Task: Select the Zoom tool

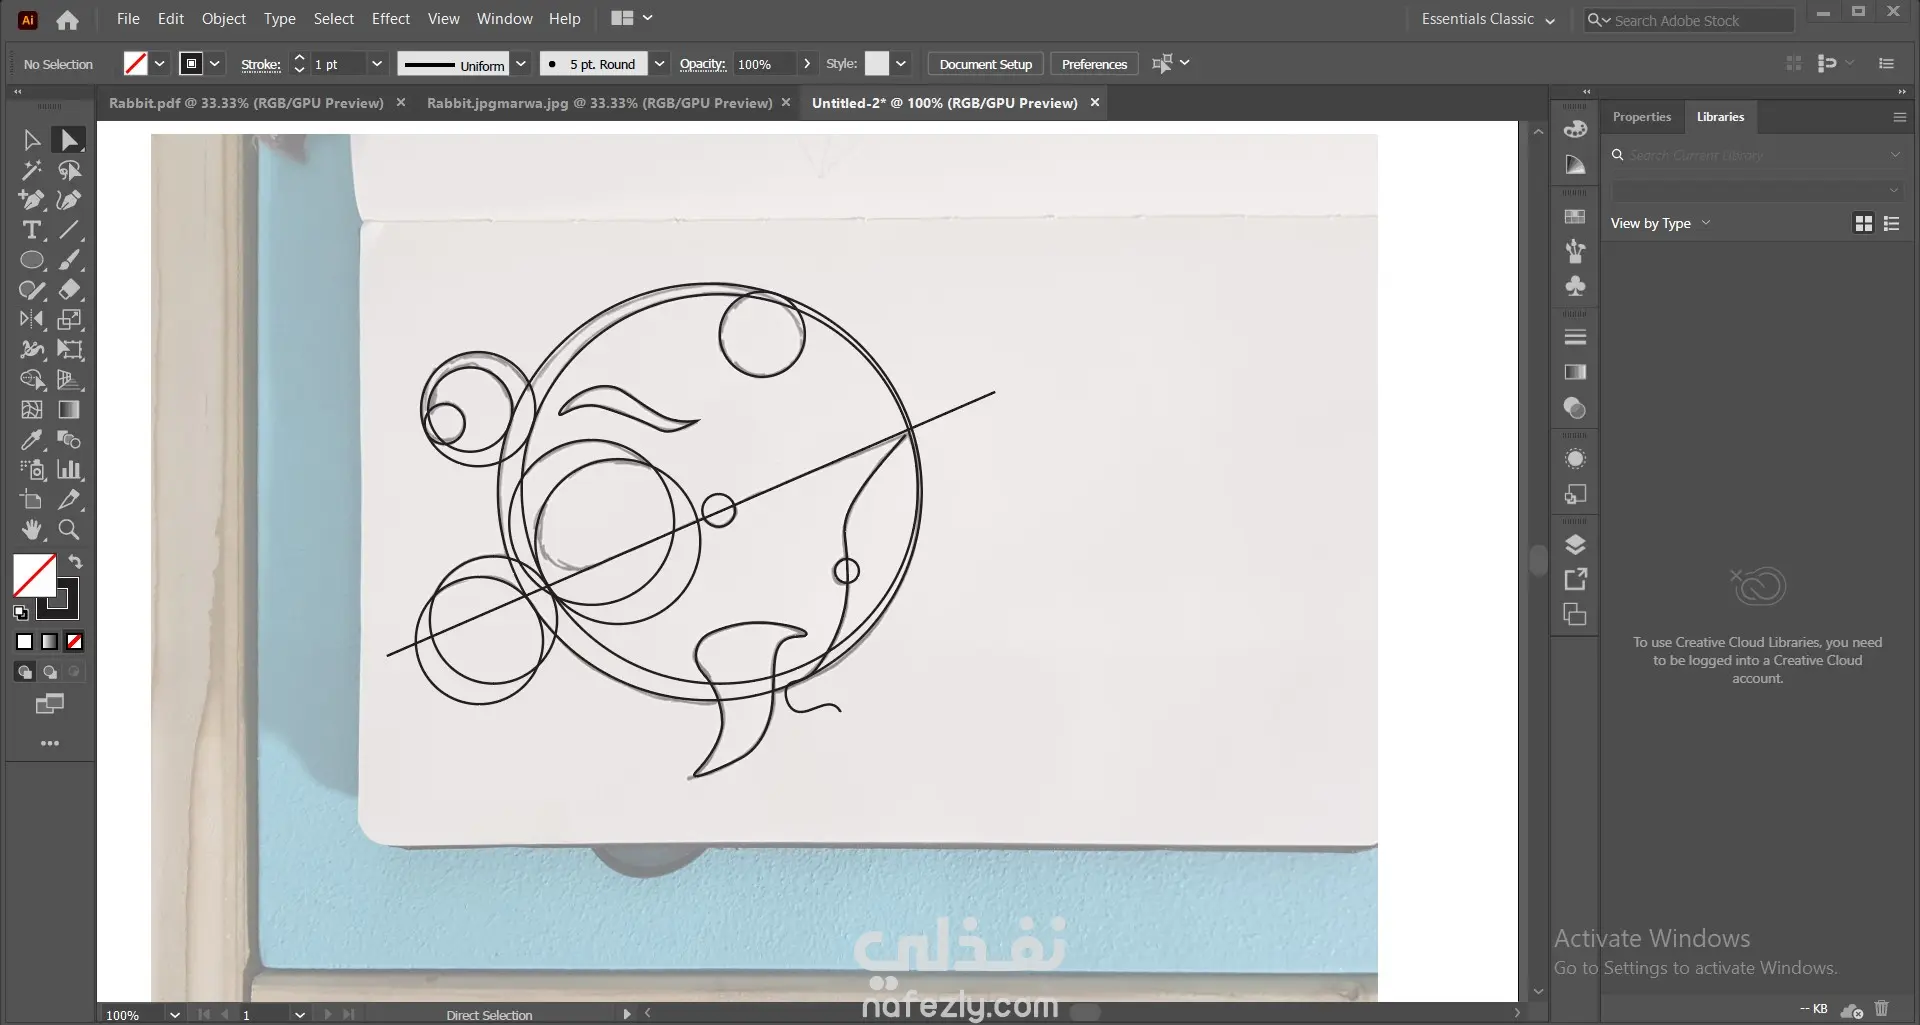Action: 69,530
